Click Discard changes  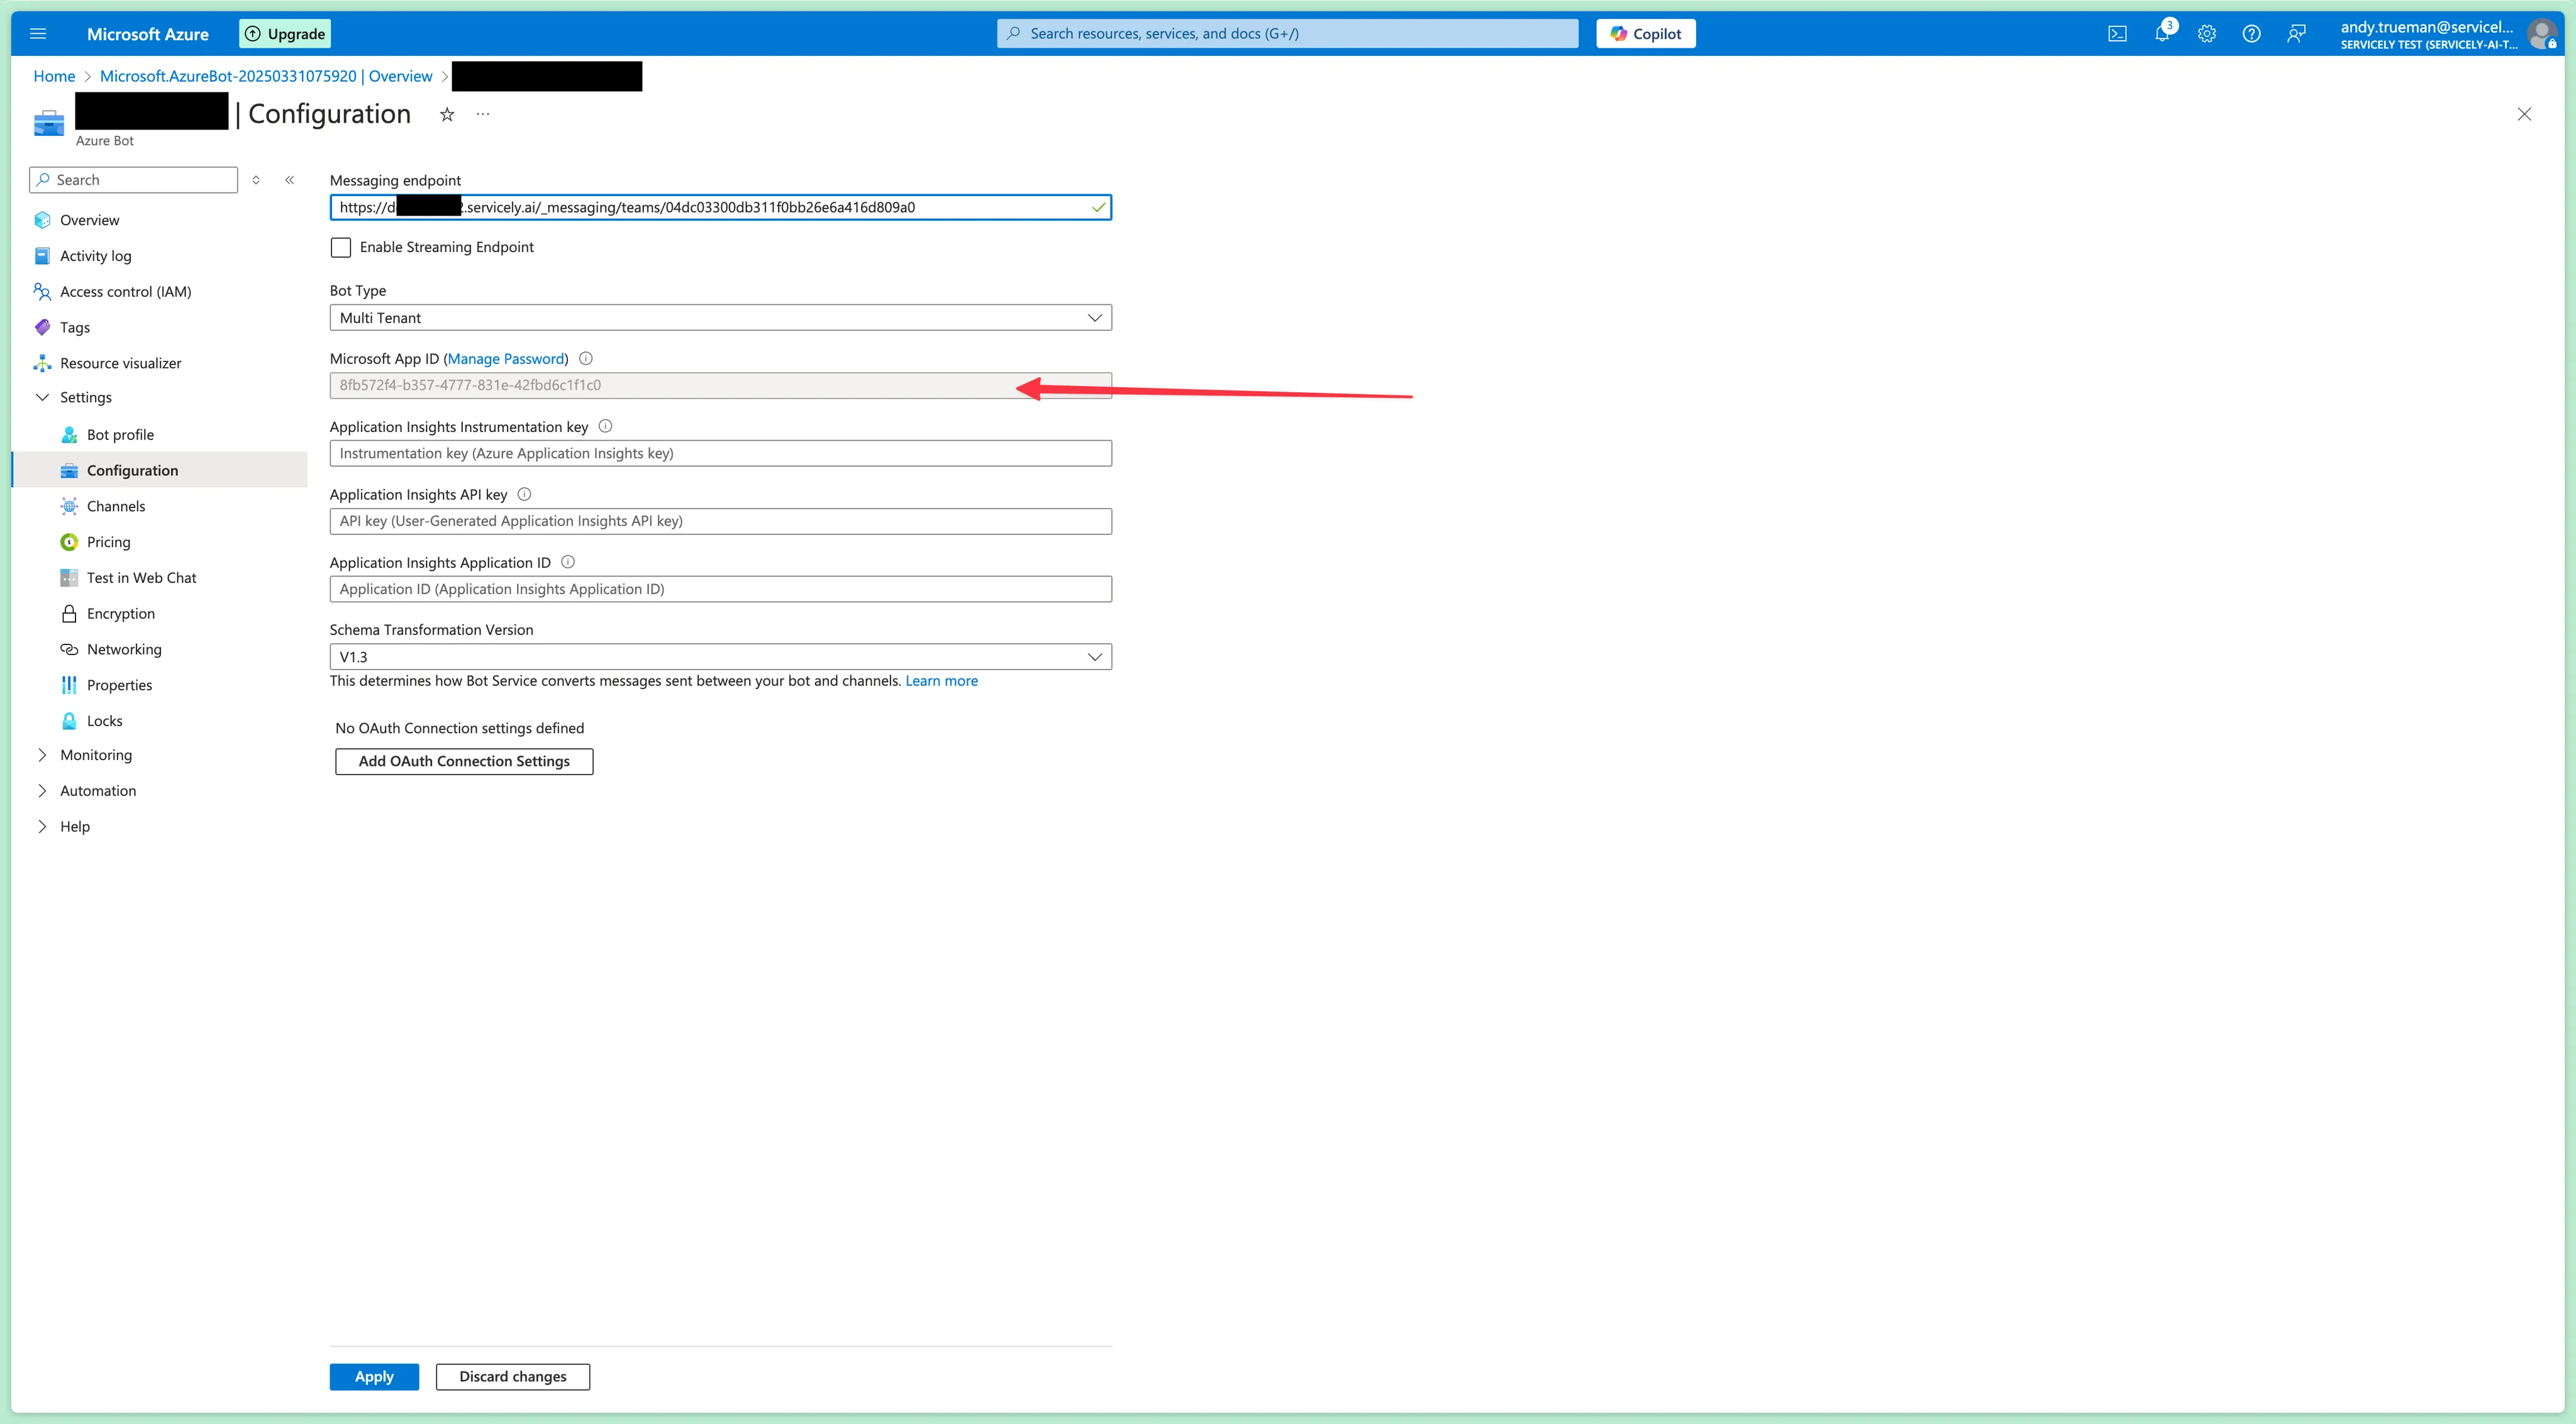512,1377
